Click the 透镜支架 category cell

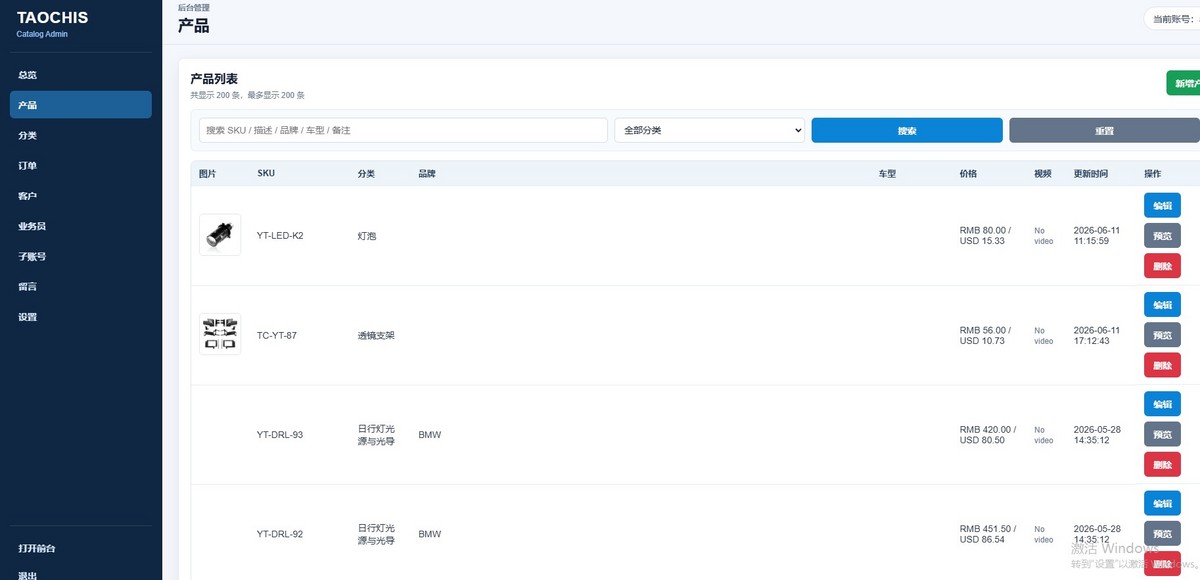[x=376, y=335]
